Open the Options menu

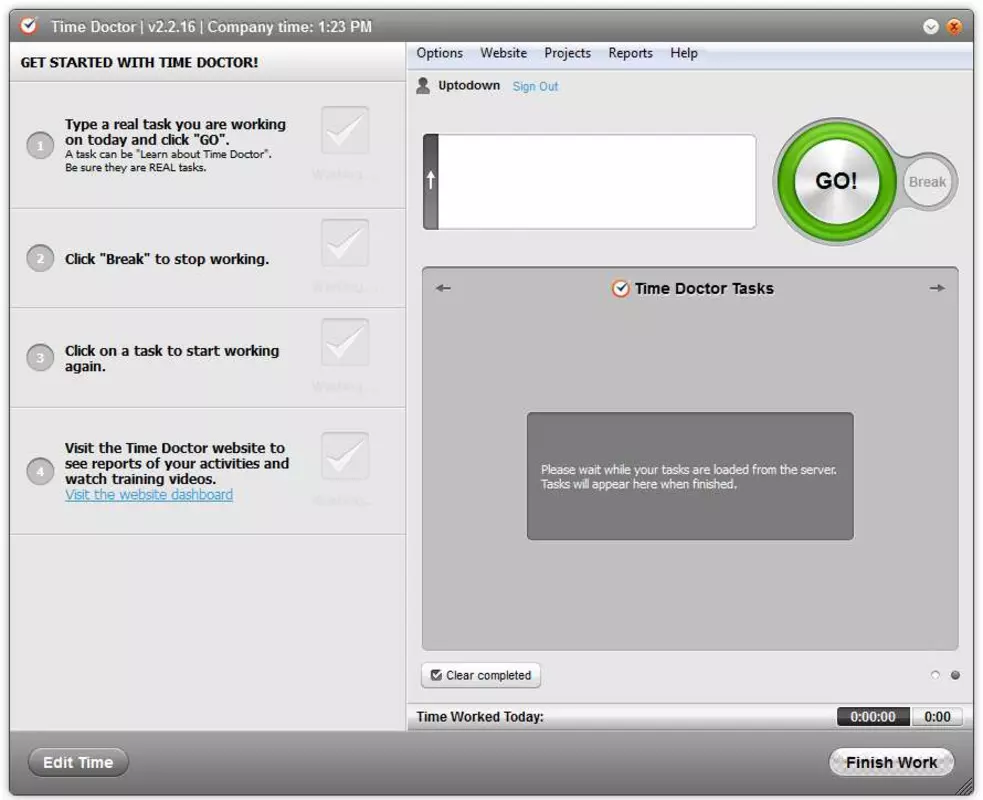439,53
